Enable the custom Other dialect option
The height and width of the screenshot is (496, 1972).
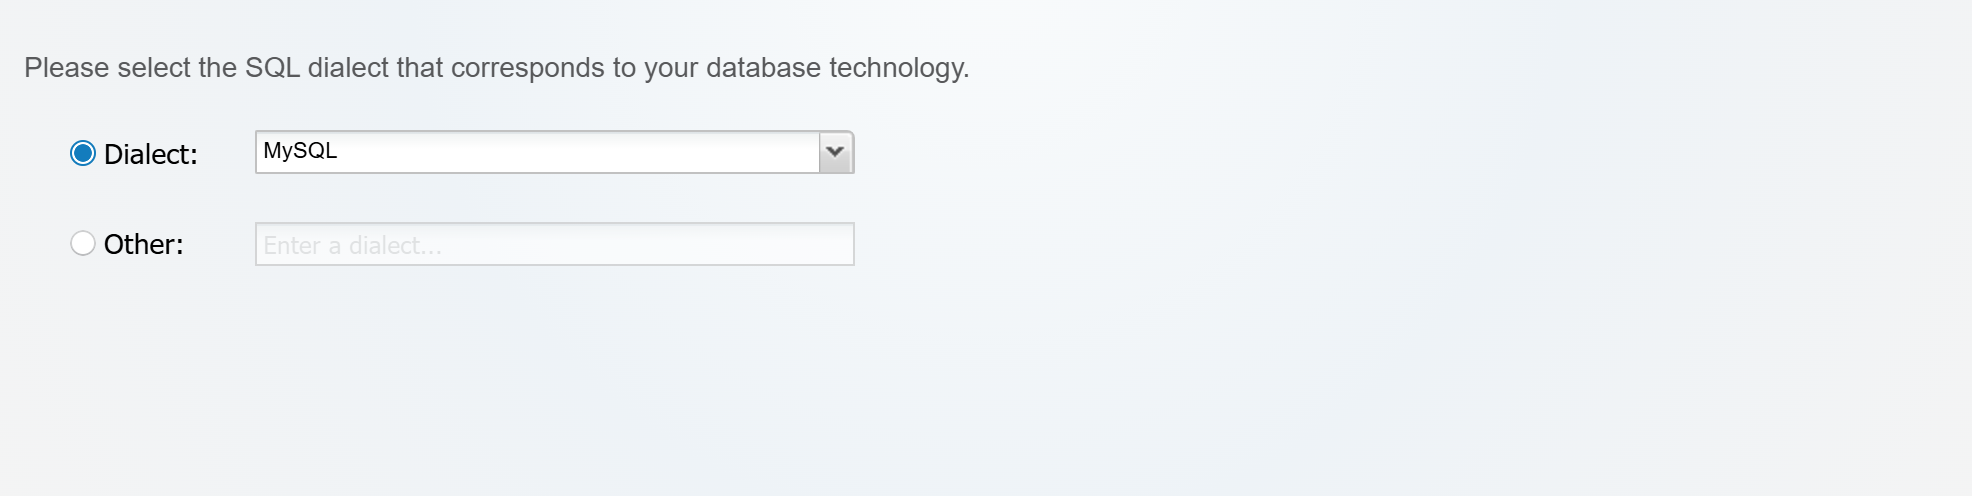[x=83, y=243]
